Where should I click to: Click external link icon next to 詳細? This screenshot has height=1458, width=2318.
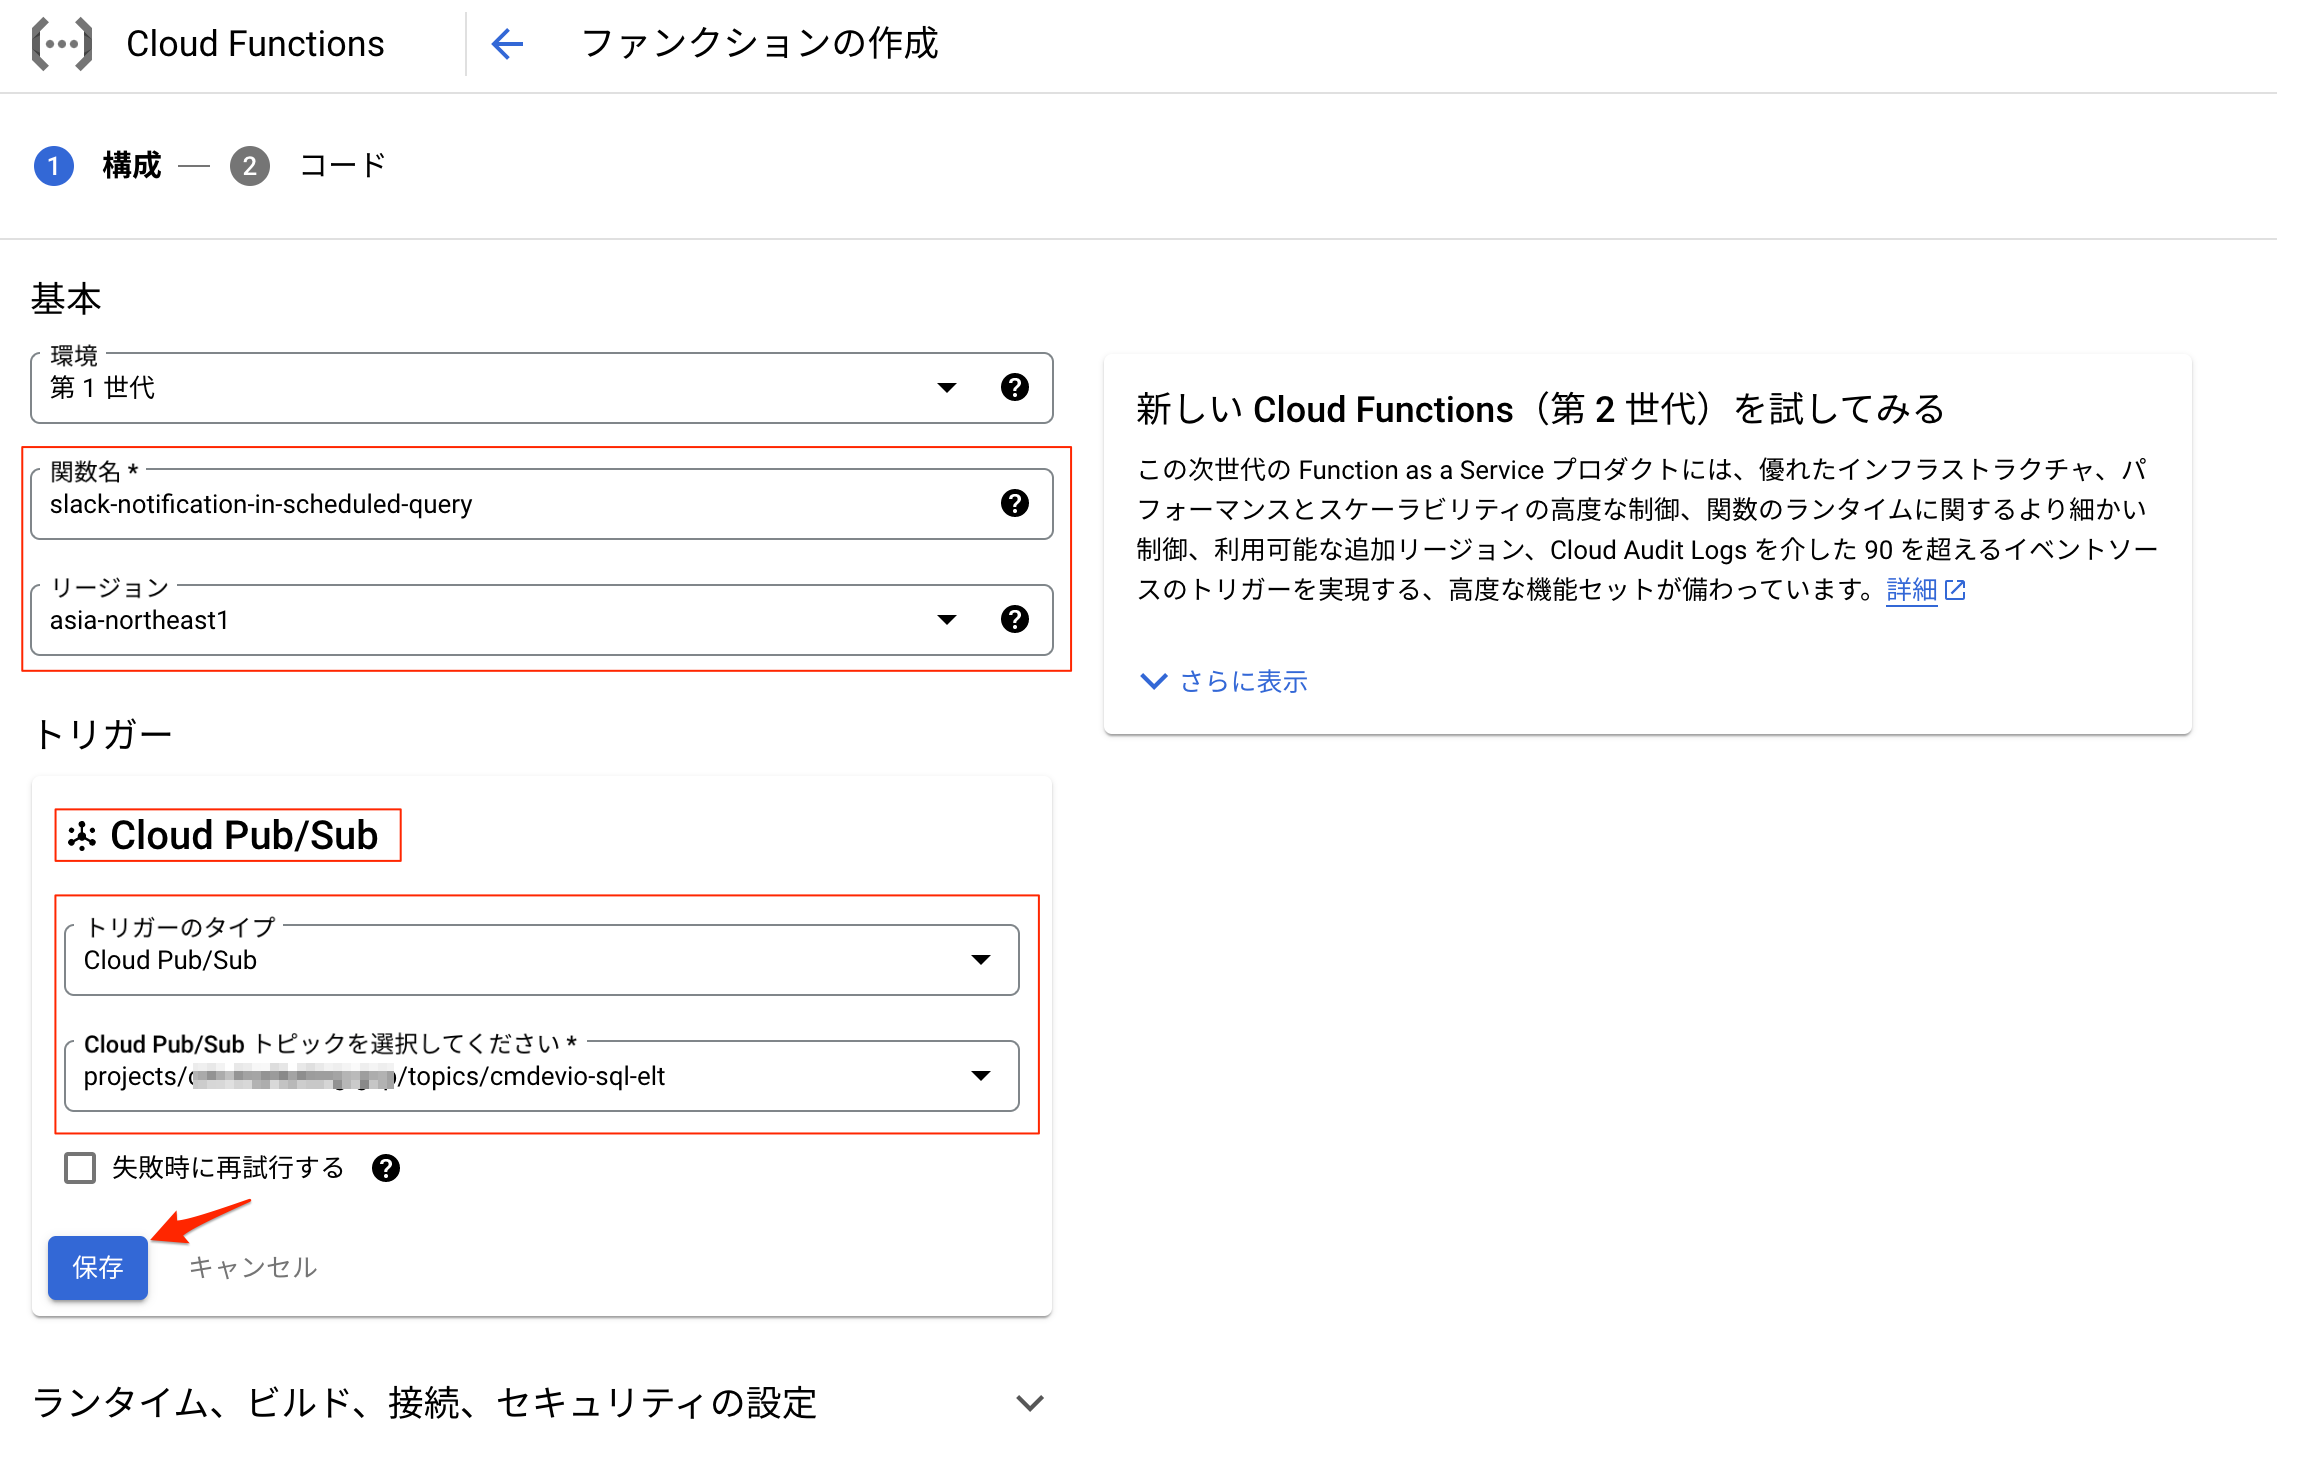1955,590
